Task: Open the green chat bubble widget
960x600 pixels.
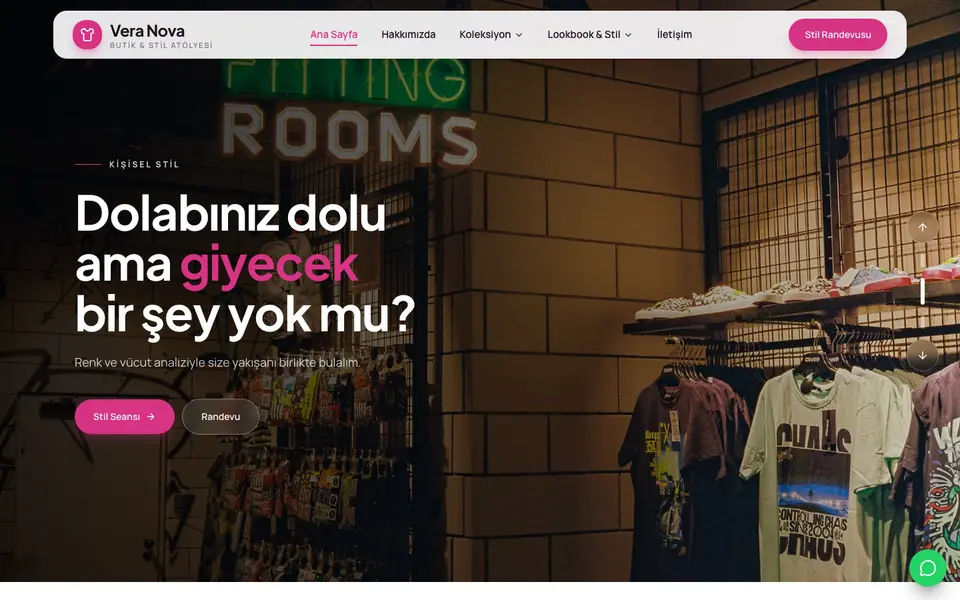Action: coord(928,568)
